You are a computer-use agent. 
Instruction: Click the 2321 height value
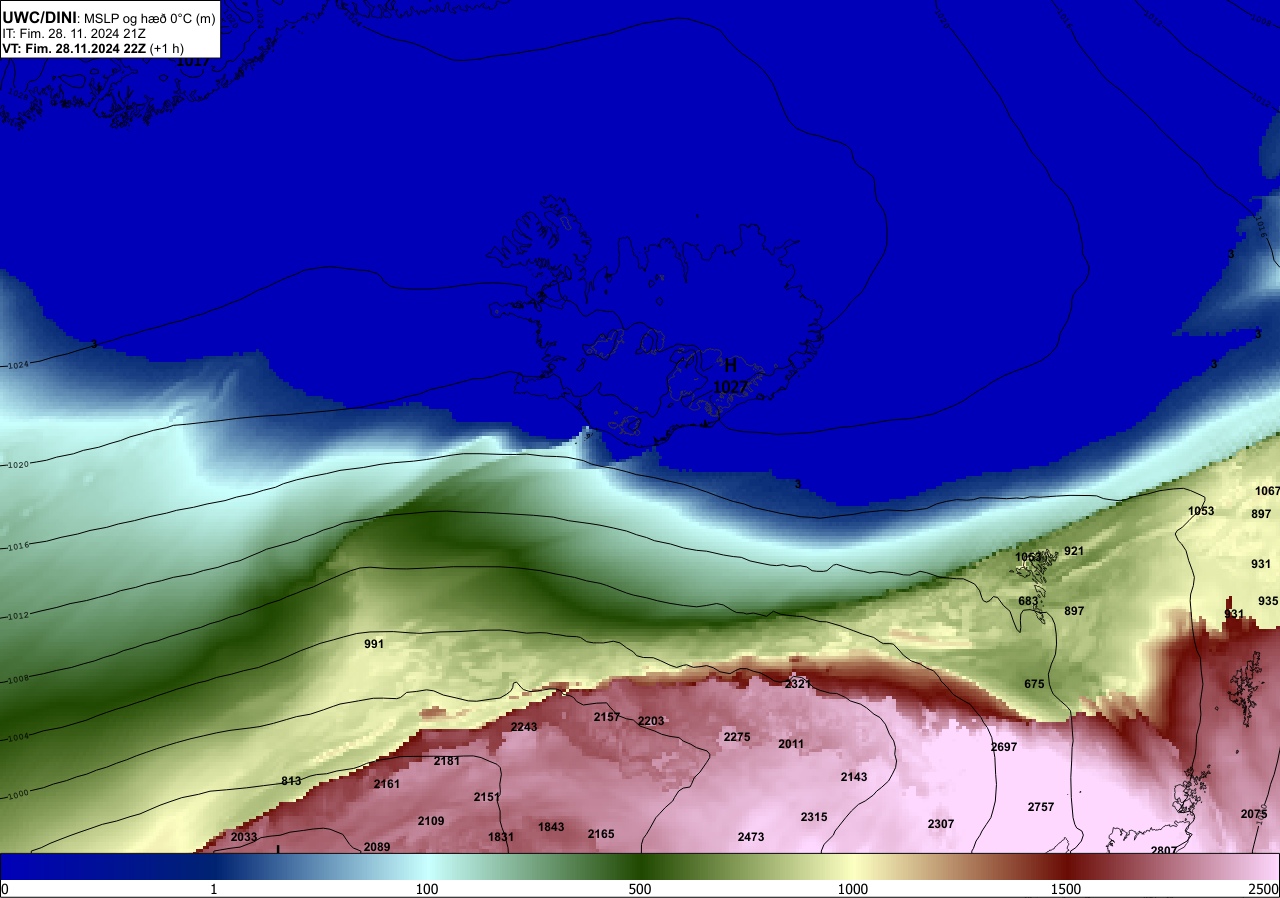pos(797,684)
